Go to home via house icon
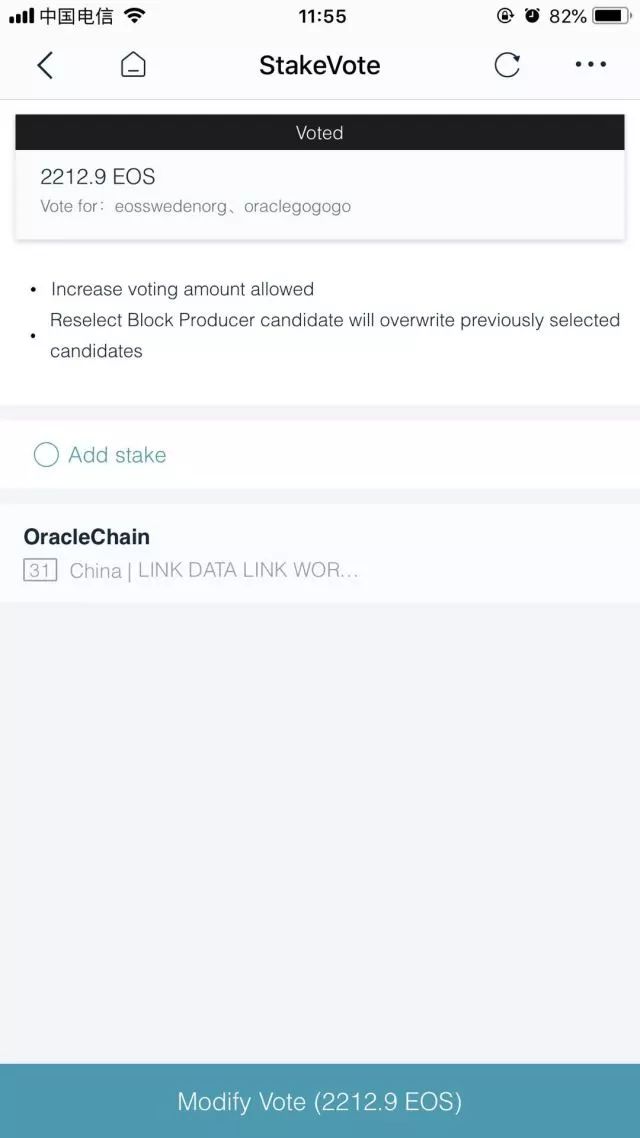 point(133,66)
